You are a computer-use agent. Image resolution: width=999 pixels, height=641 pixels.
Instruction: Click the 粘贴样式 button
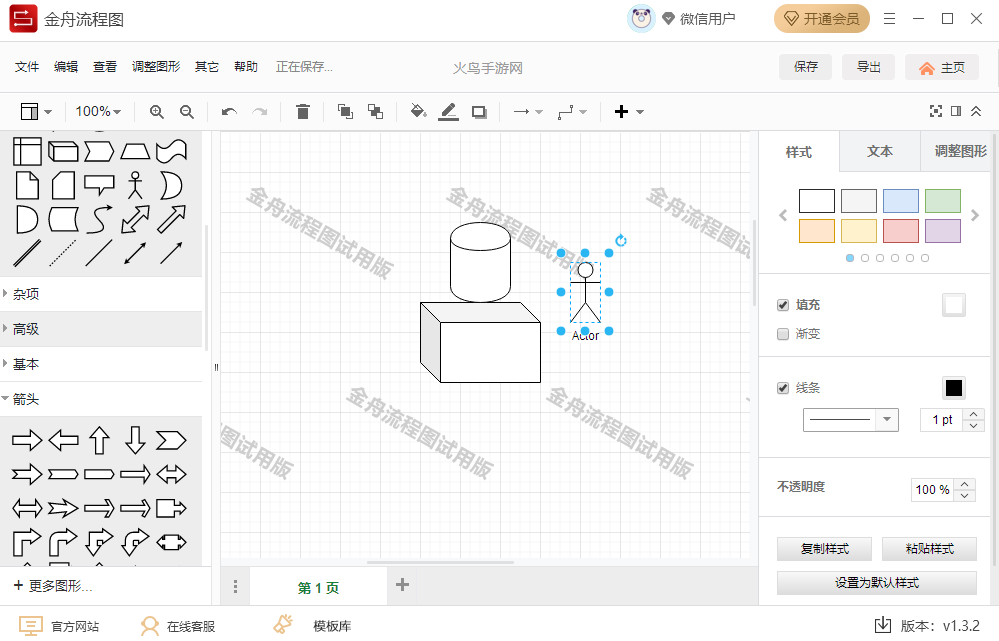coord(929,549)
